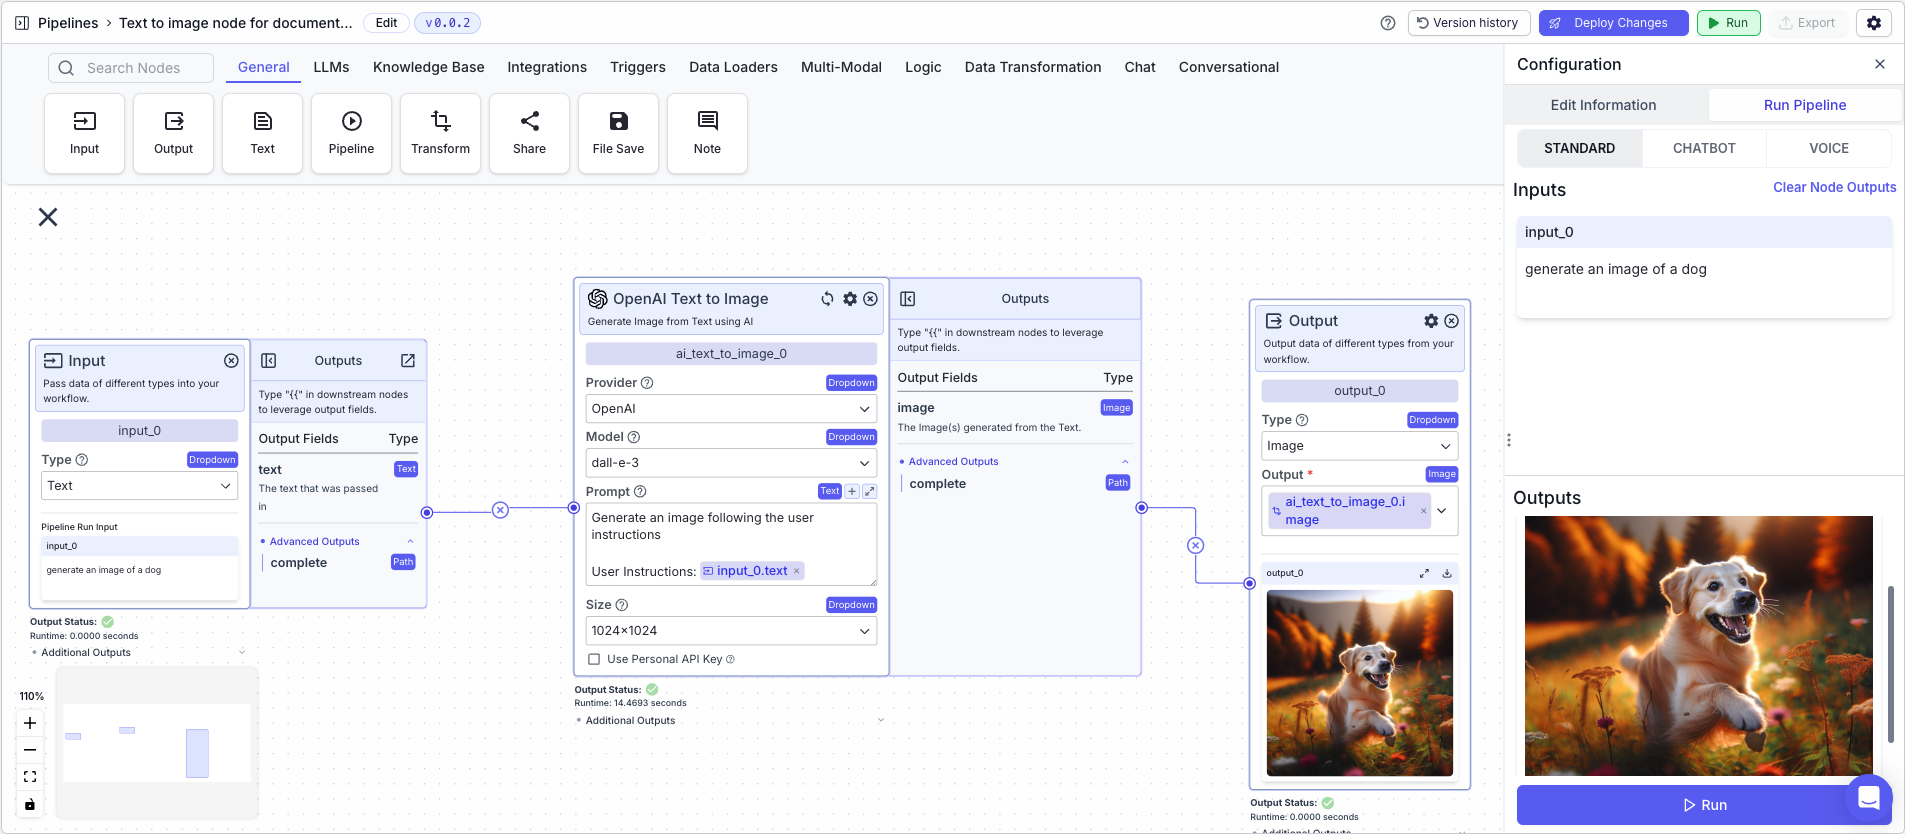
Task: Open the Output node Type dropdown showing Image
Action: (1360, 446)
